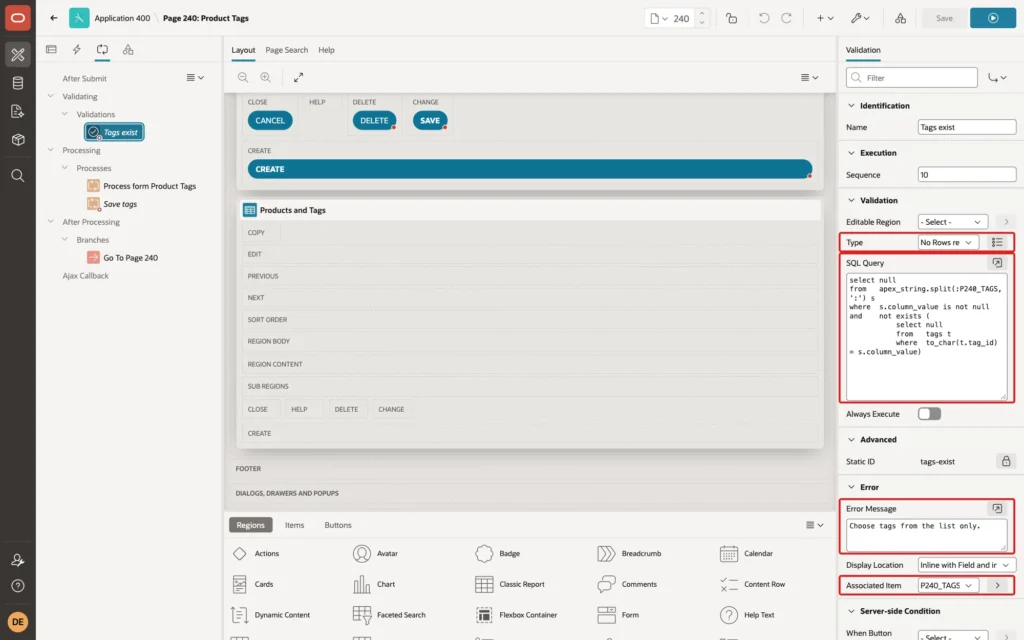Click the disabled Save button in toolbar
The width and height of the screenshot is (1024, 640).
click(x=944, y=18)
